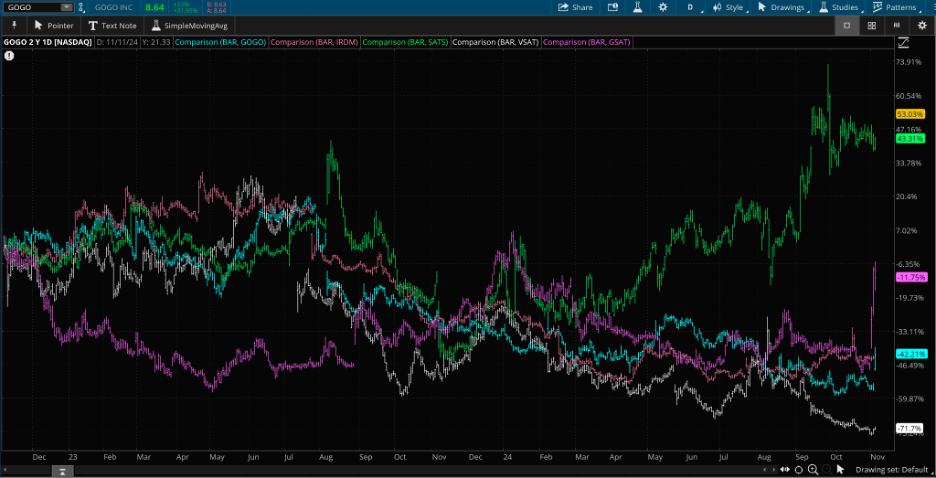Switch to four-chart grid layout
Image resolution: width=936 pixels, height=478 pixels.
tap(872, 25)
